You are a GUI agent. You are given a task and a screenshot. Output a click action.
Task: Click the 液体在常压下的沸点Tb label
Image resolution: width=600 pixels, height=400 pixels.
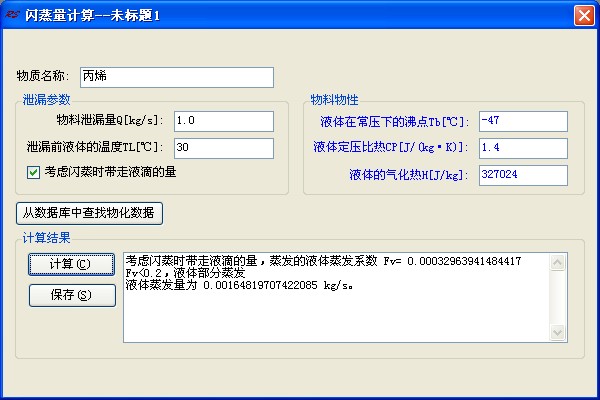point(395,122)
